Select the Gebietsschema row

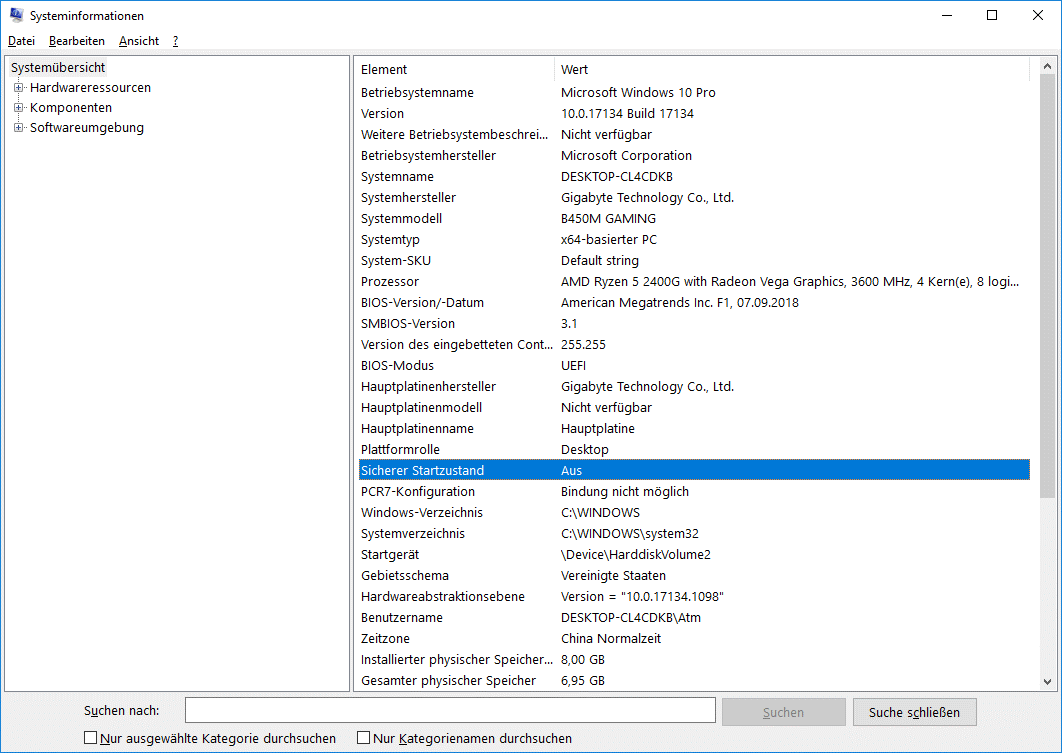694,576
